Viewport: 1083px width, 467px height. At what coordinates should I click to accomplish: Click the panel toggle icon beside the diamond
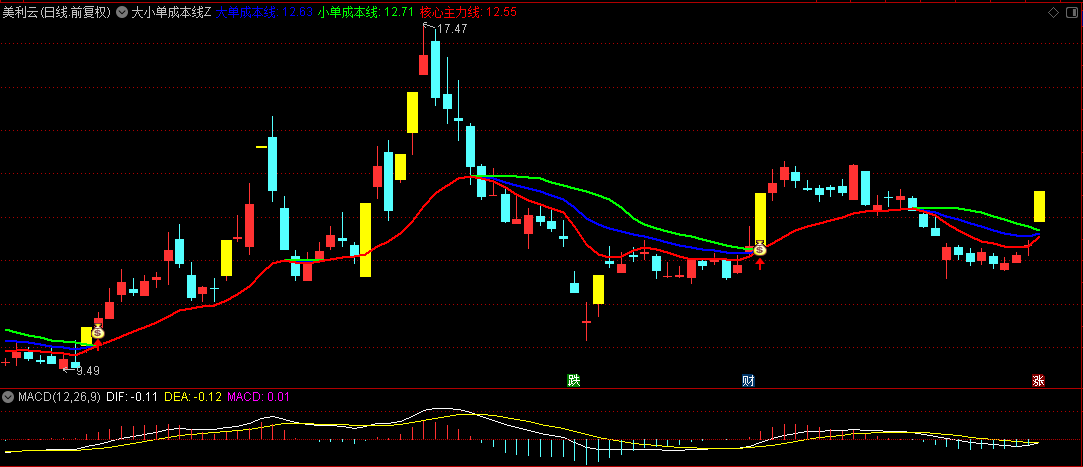[x=1071, y=12]
